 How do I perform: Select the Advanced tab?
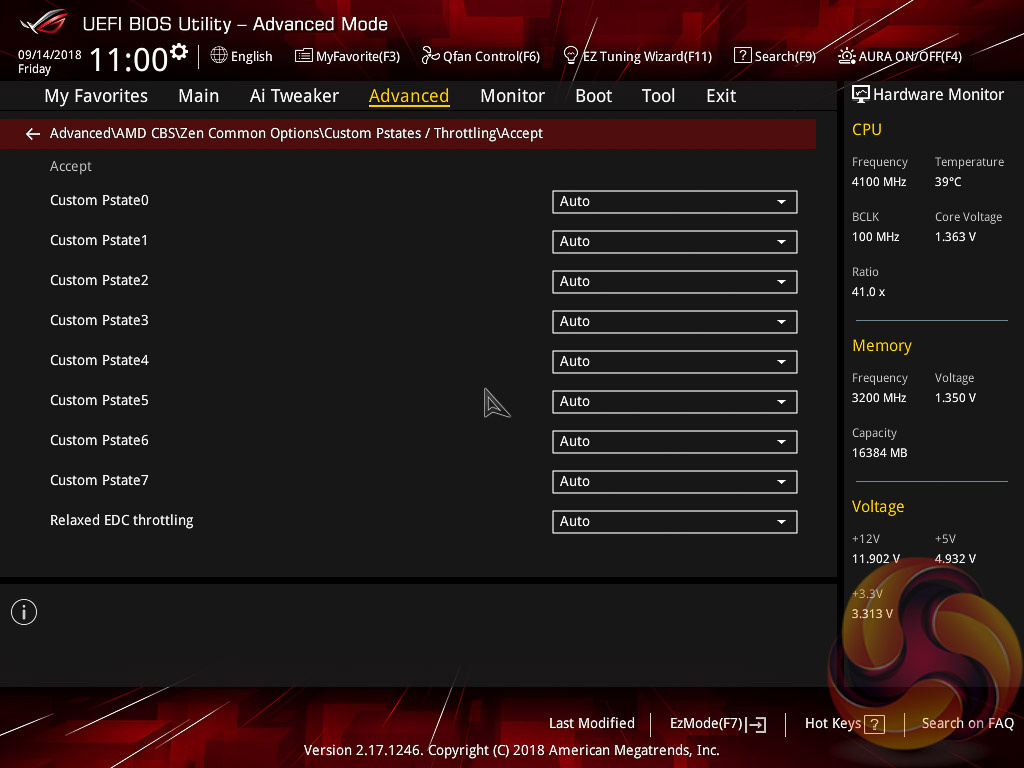pos(409,96)
